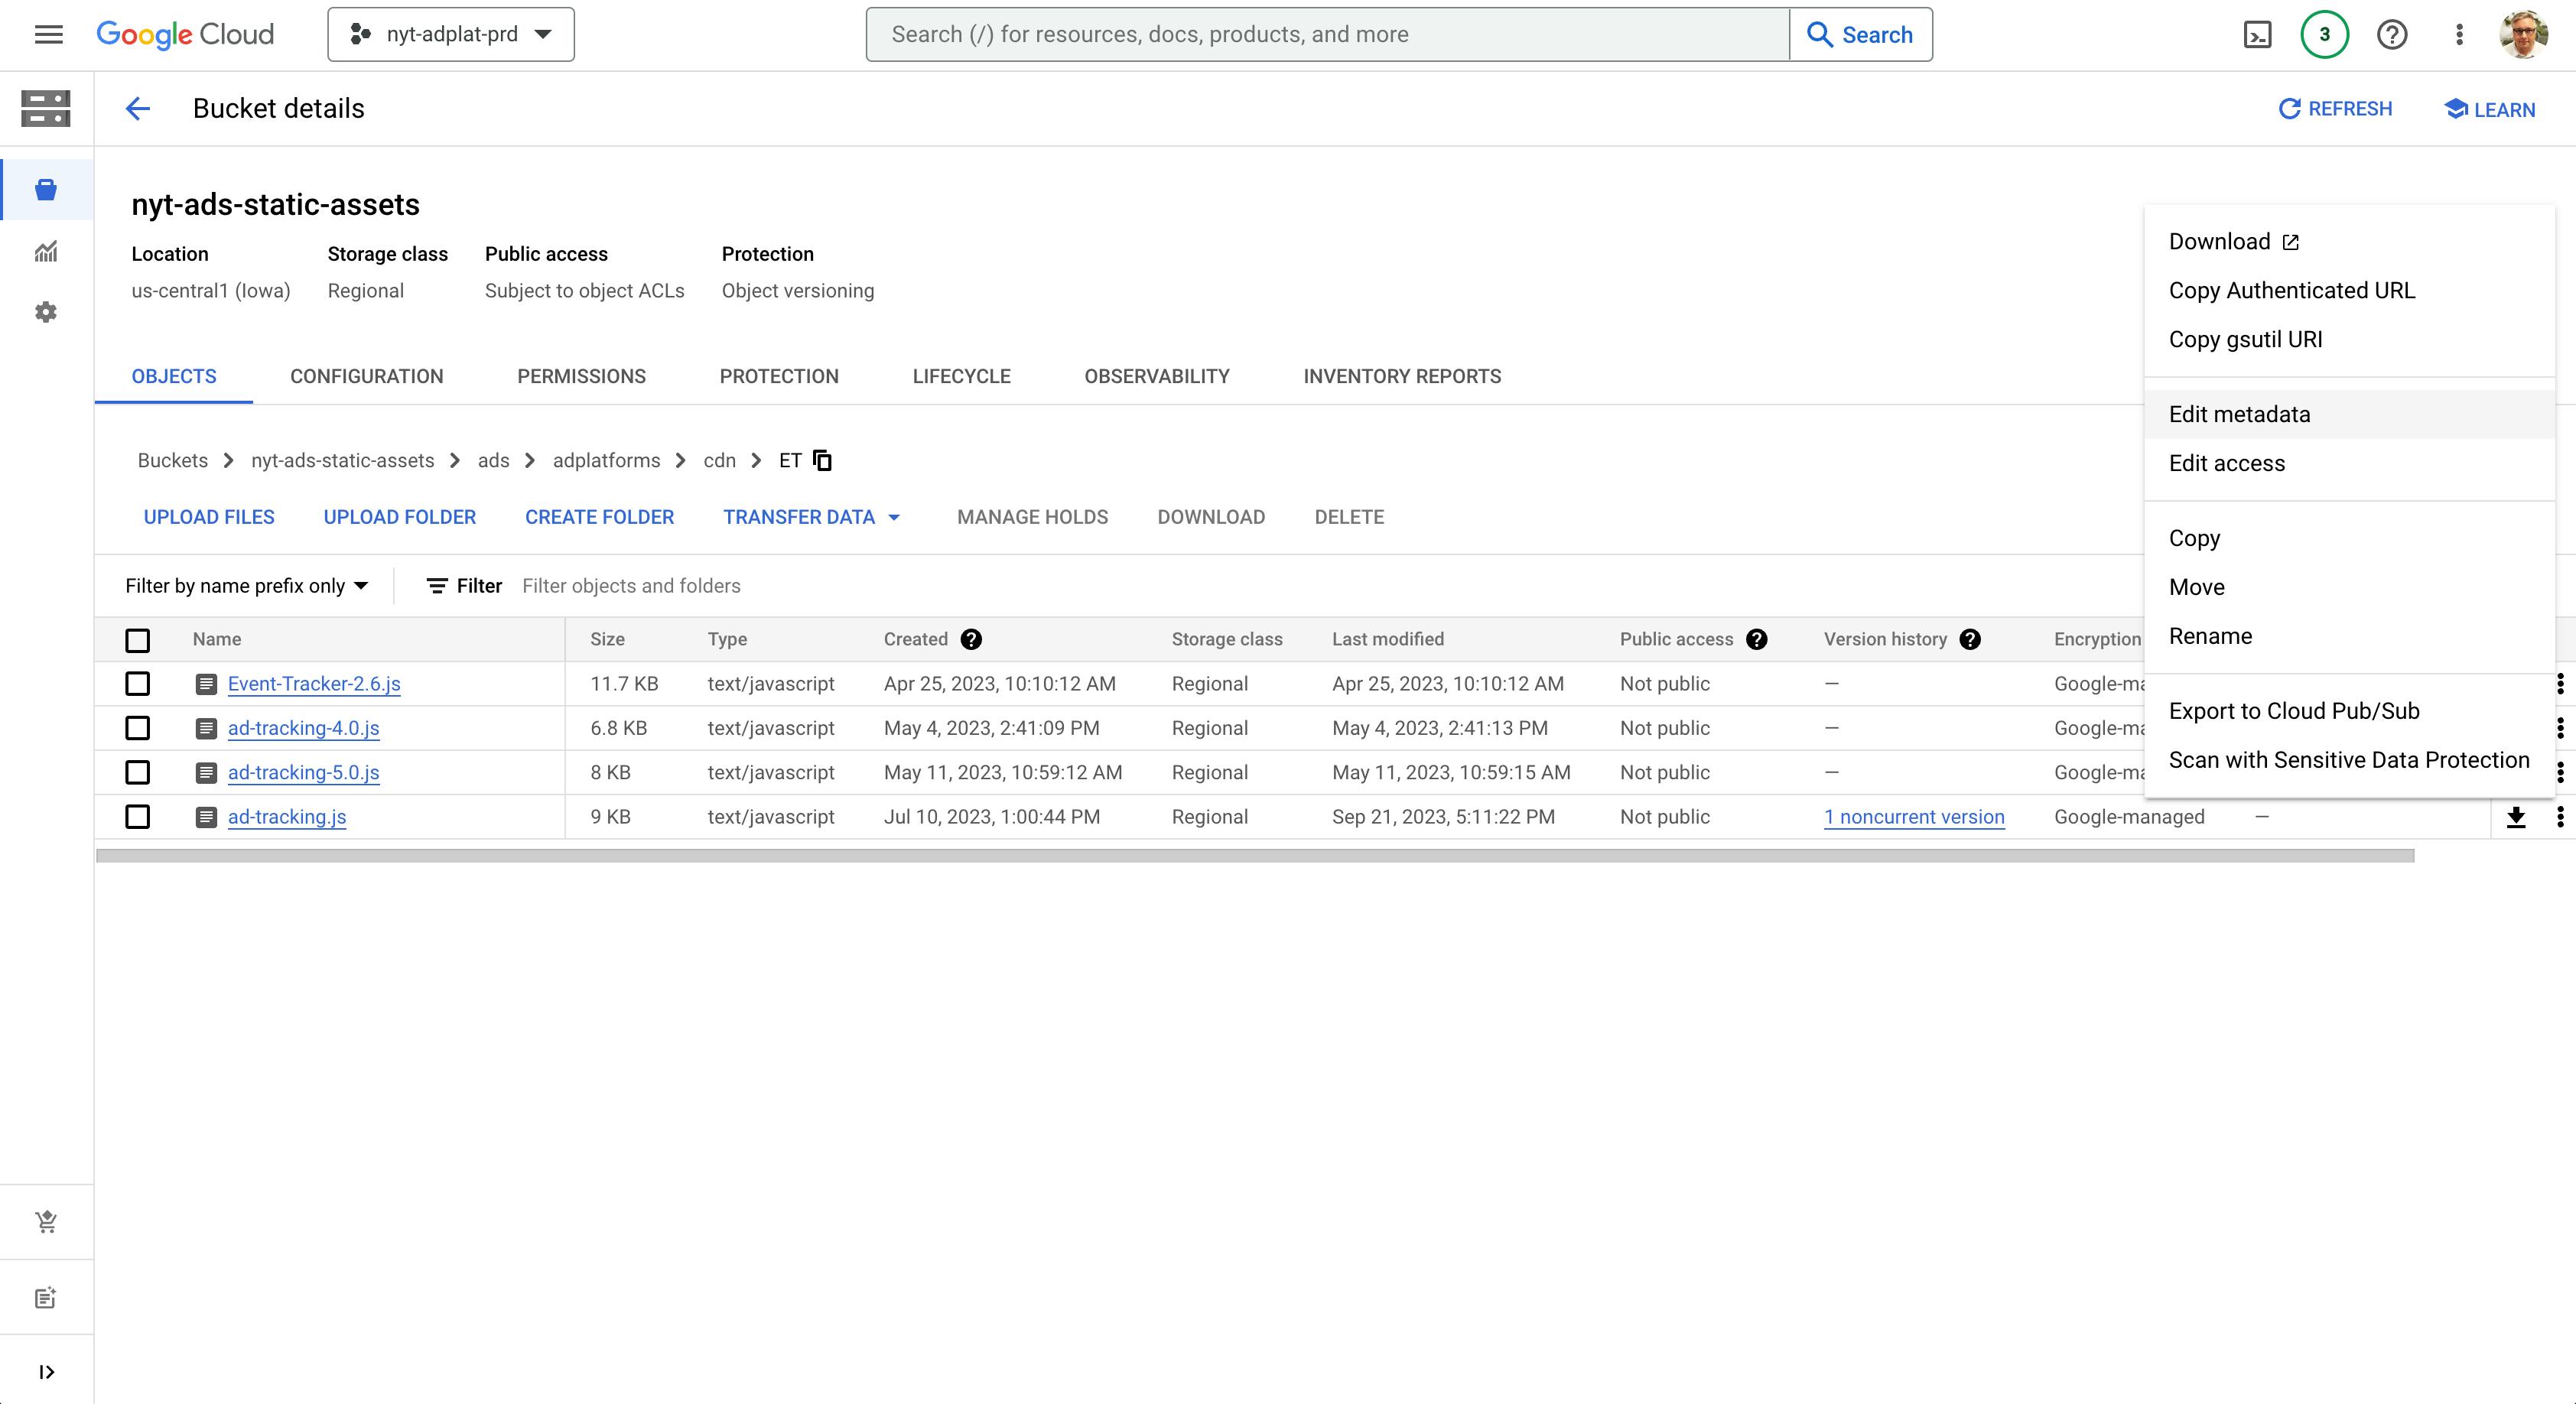
Task: Click the Upload Folder button
Action: 400,517
